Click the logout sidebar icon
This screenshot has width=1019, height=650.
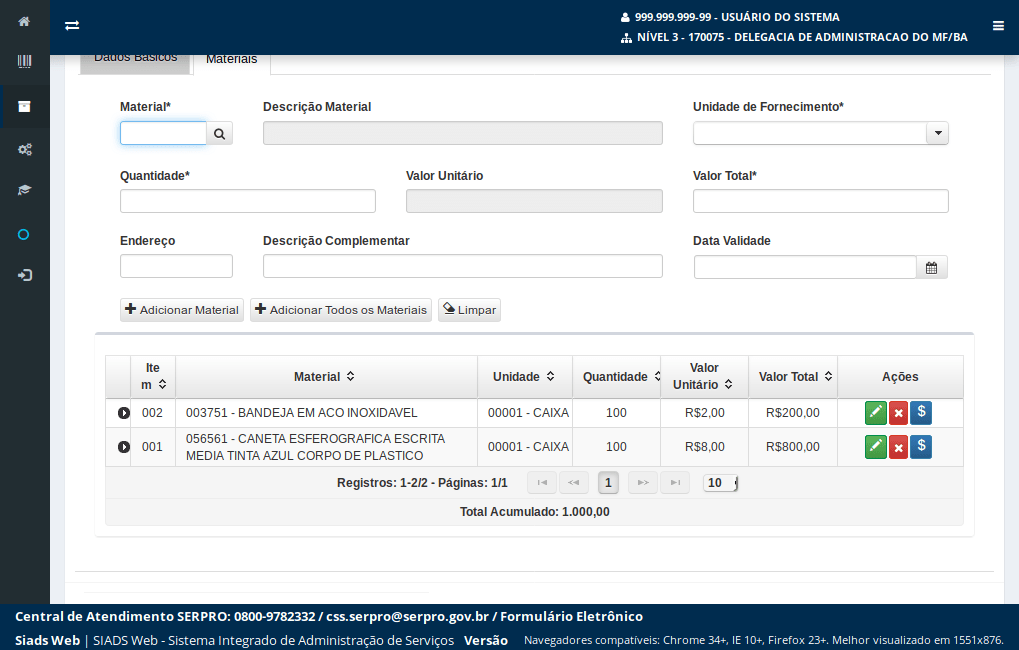click(24, 276)
